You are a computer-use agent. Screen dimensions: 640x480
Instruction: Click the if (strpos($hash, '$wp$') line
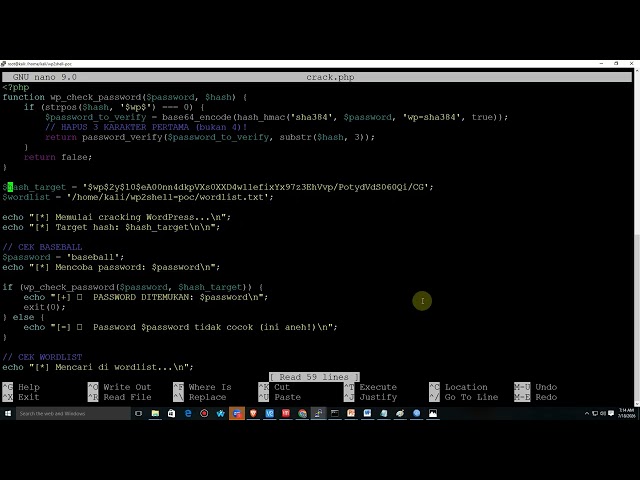tap(114, 107)
